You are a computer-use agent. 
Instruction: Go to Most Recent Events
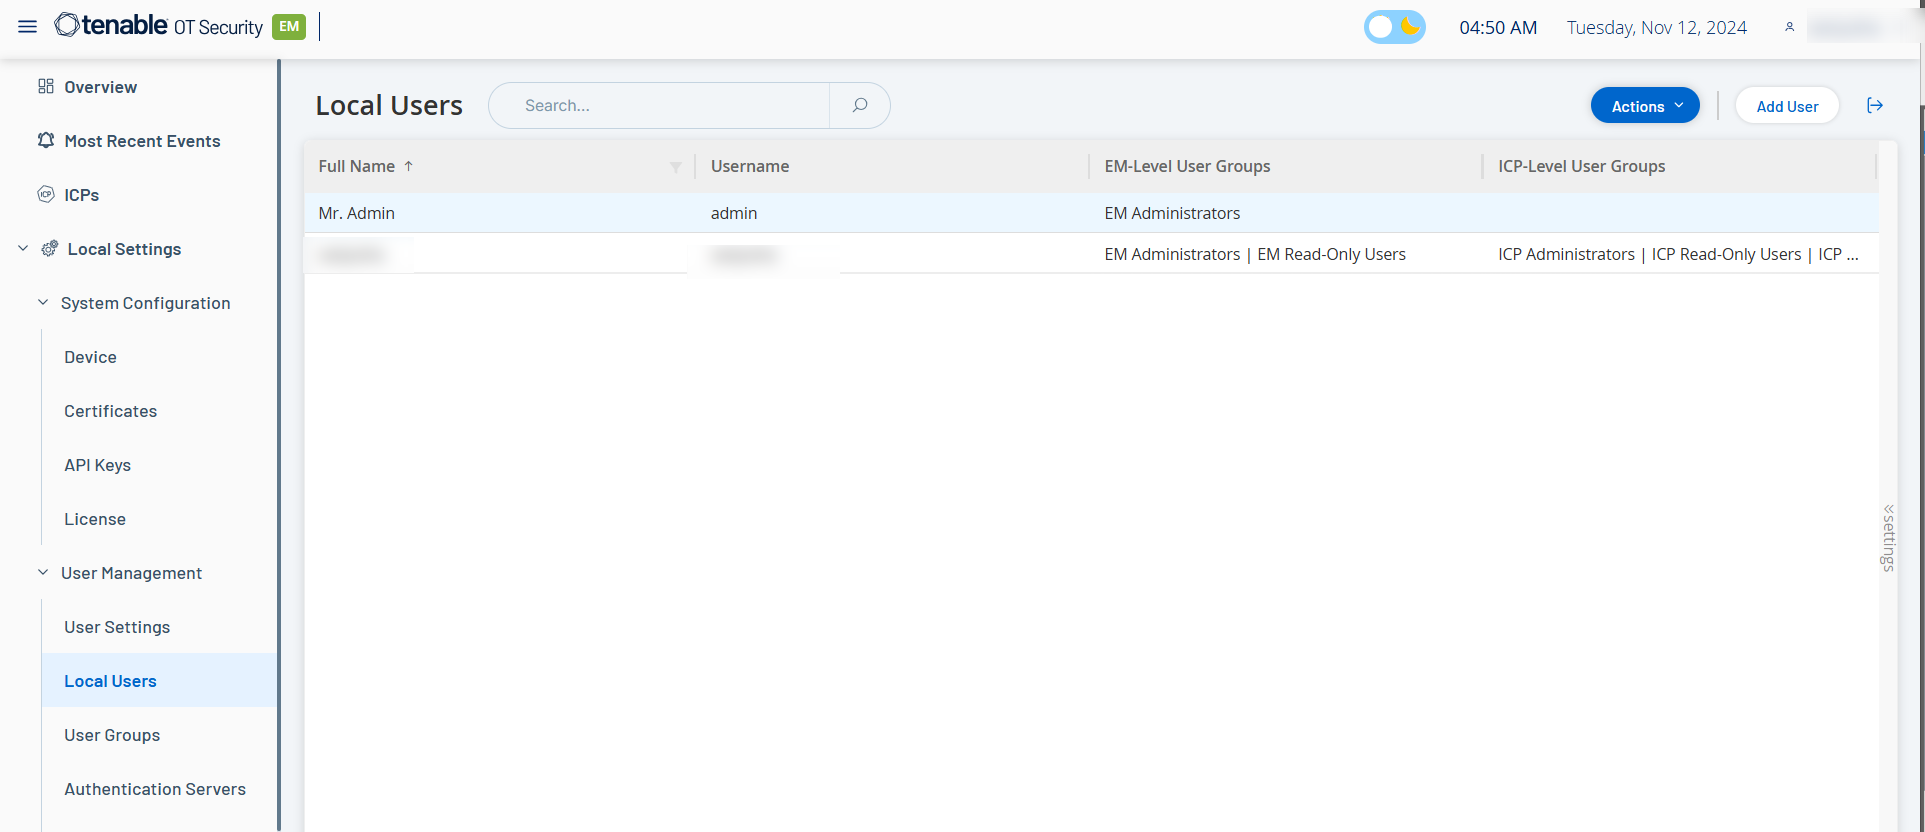142,141
